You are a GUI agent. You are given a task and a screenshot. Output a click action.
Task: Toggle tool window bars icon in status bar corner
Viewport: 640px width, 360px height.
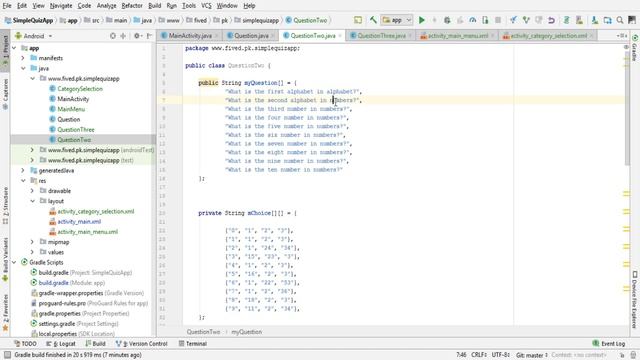tap(7, 355)
